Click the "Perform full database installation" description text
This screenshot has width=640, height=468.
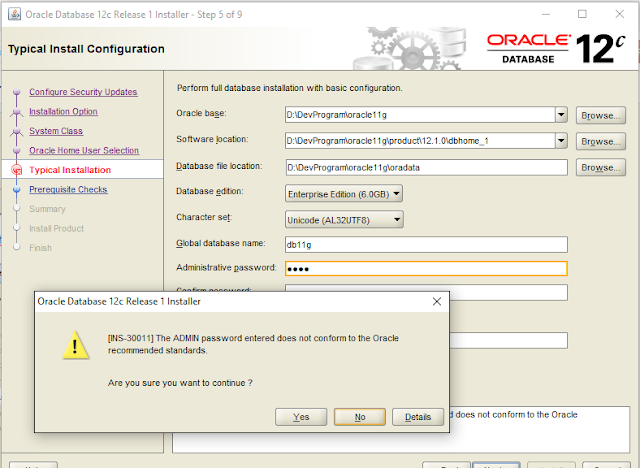click(289, 88)
